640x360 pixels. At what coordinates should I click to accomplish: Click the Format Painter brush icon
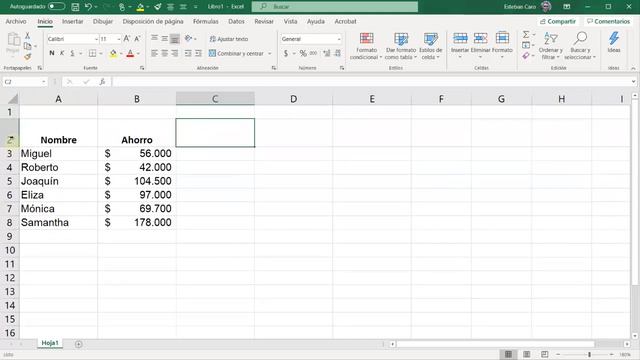(x=27, y=57)
